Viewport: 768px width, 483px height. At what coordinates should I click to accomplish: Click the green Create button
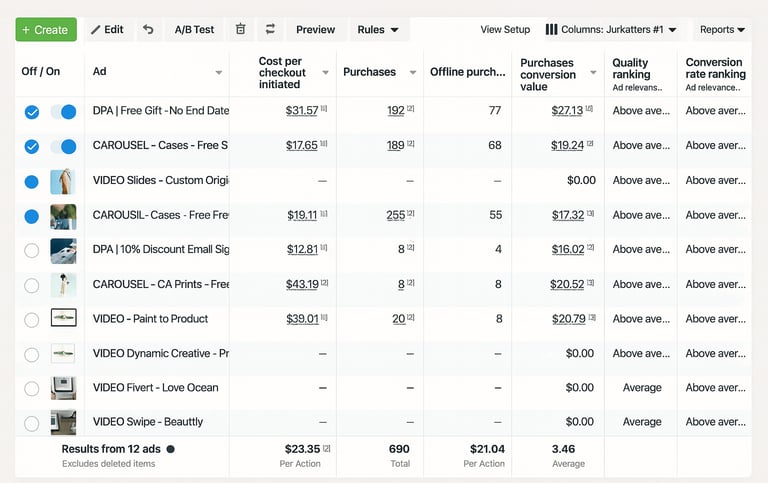tap(46, 29)
